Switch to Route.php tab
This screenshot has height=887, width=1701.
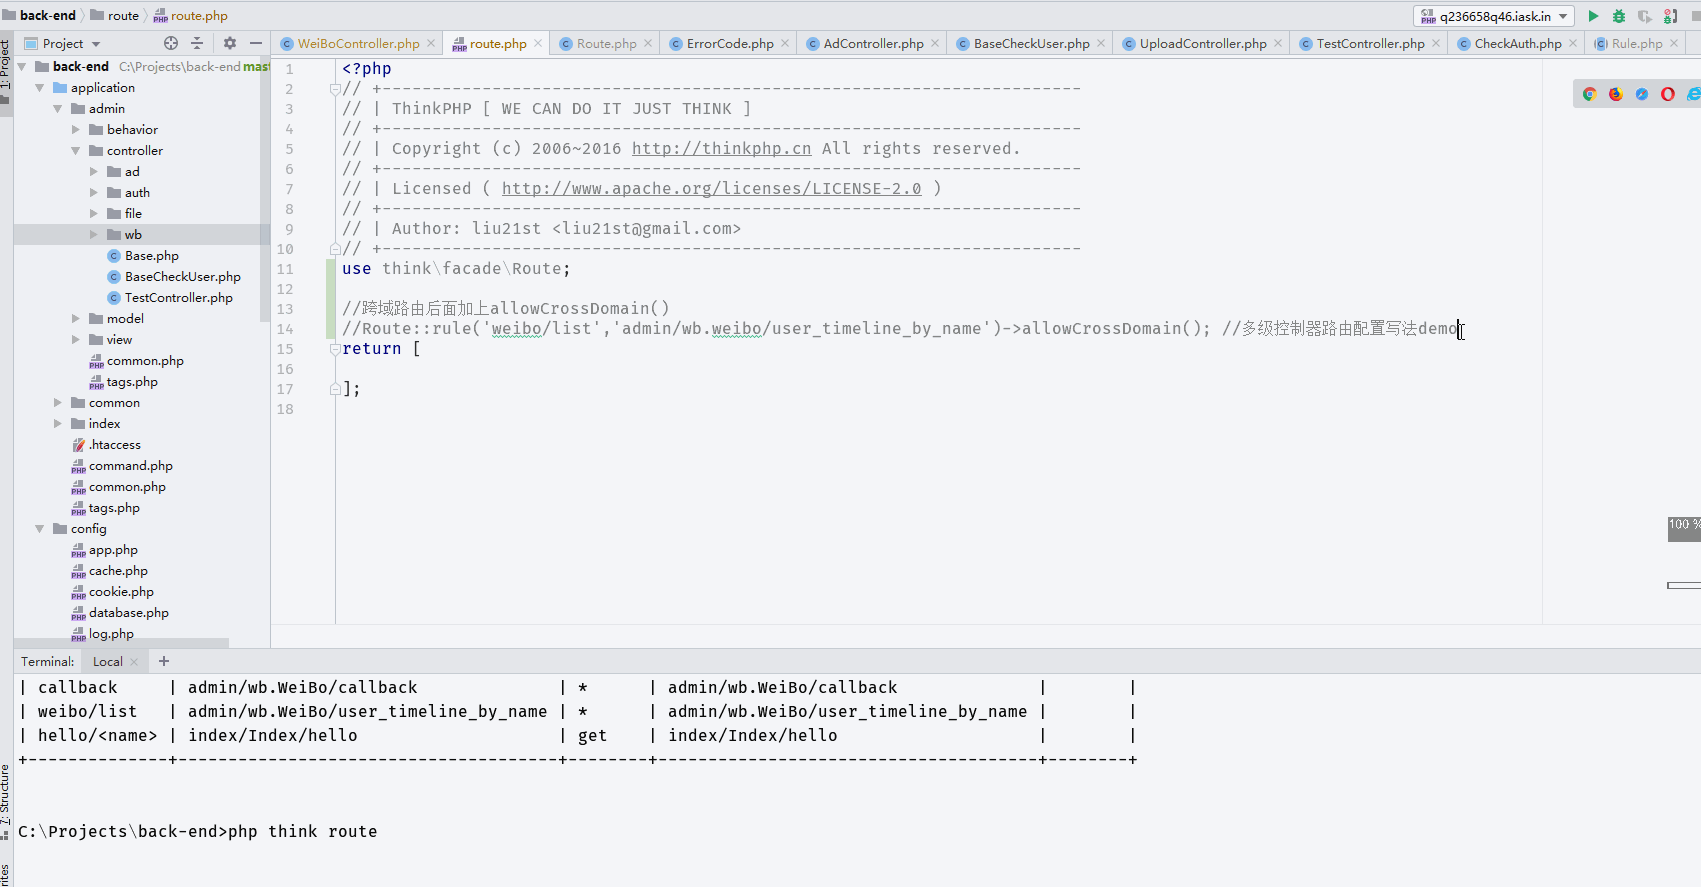tap(606, 43)
